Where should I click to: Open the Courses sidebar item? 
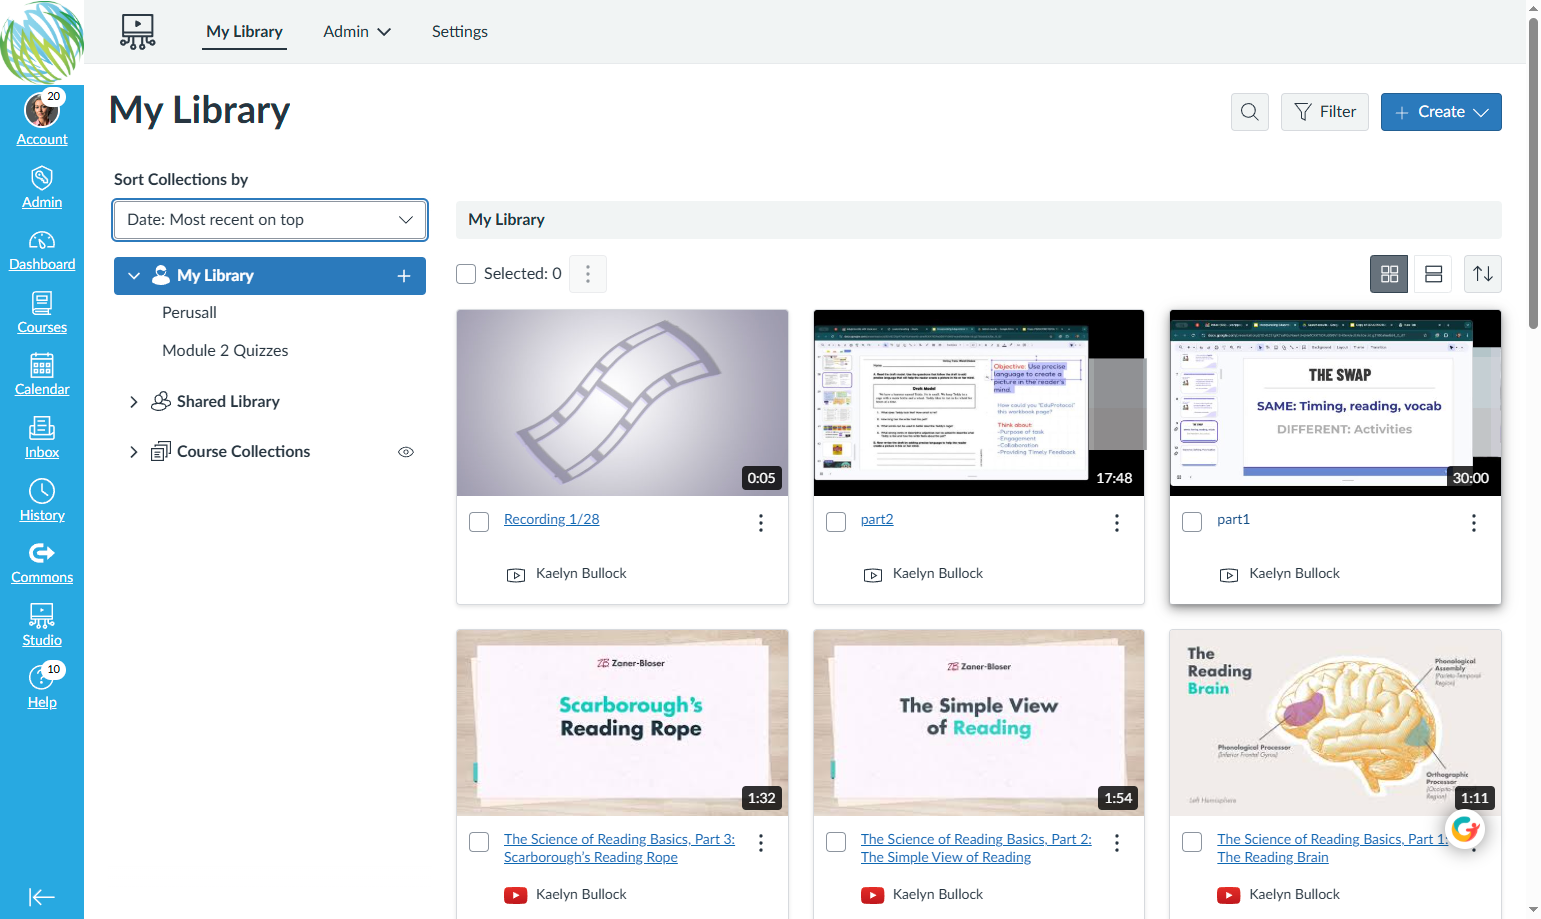(x=42, y=313)
